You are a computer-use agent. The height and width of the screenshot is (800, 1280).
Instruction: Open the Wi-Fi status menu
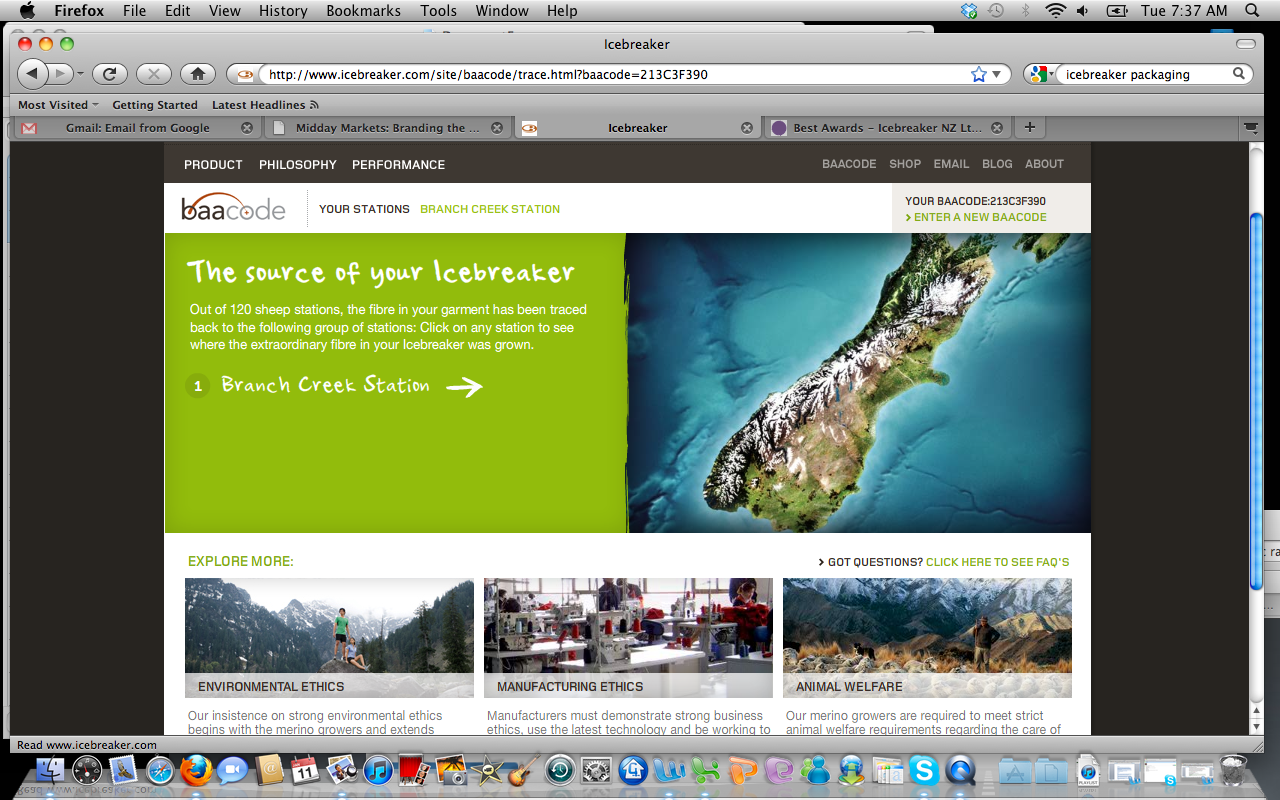[x=1055, y=11]
